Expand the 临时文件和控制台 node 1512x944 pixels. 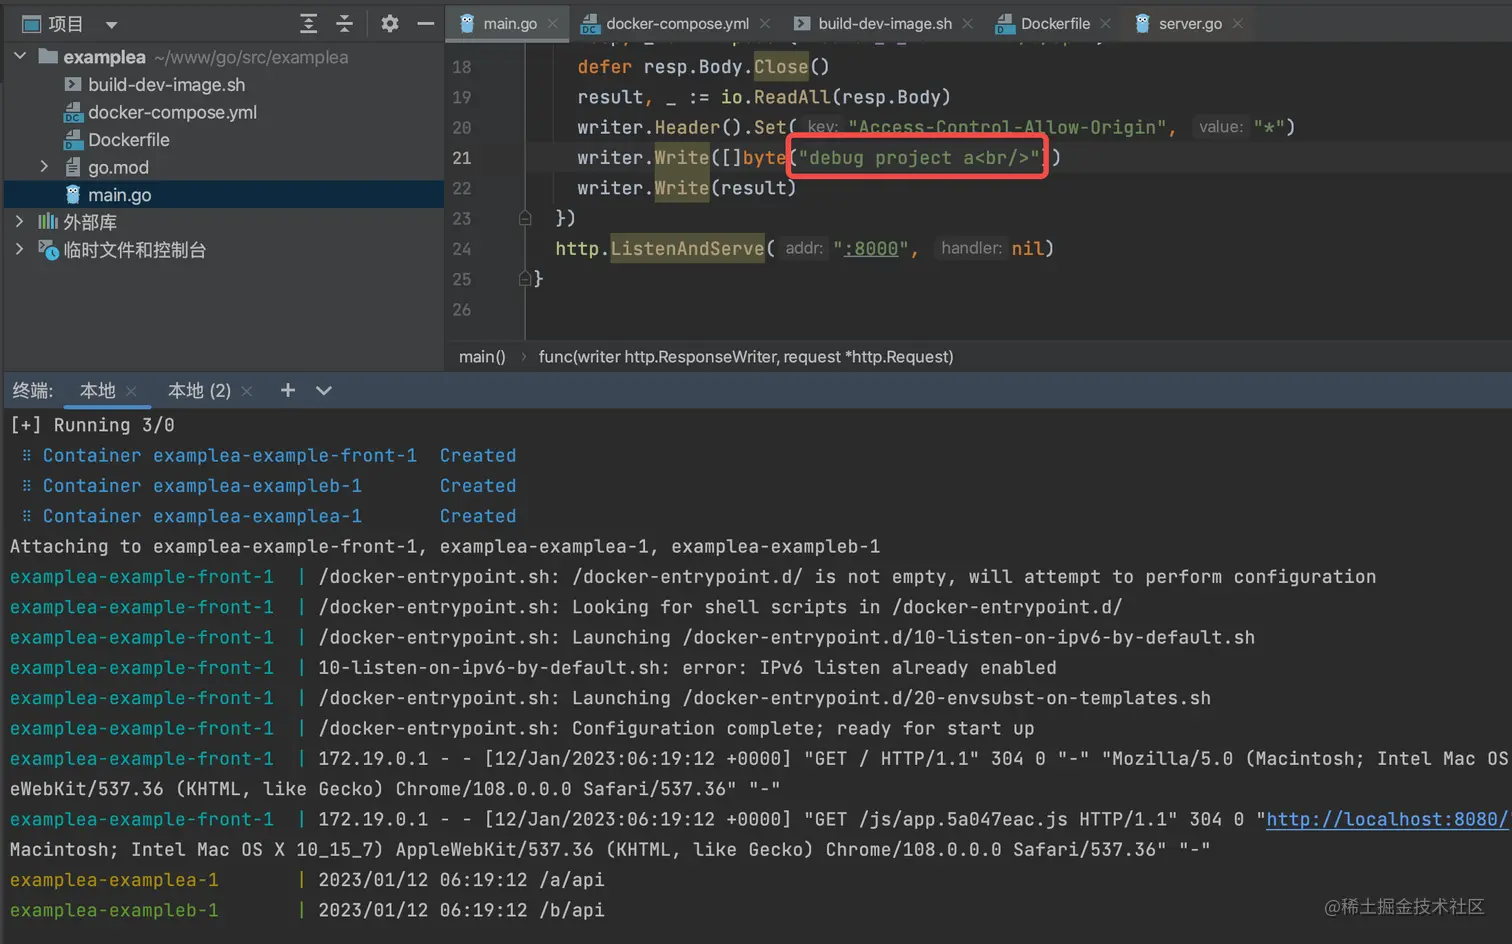(20, 250)
